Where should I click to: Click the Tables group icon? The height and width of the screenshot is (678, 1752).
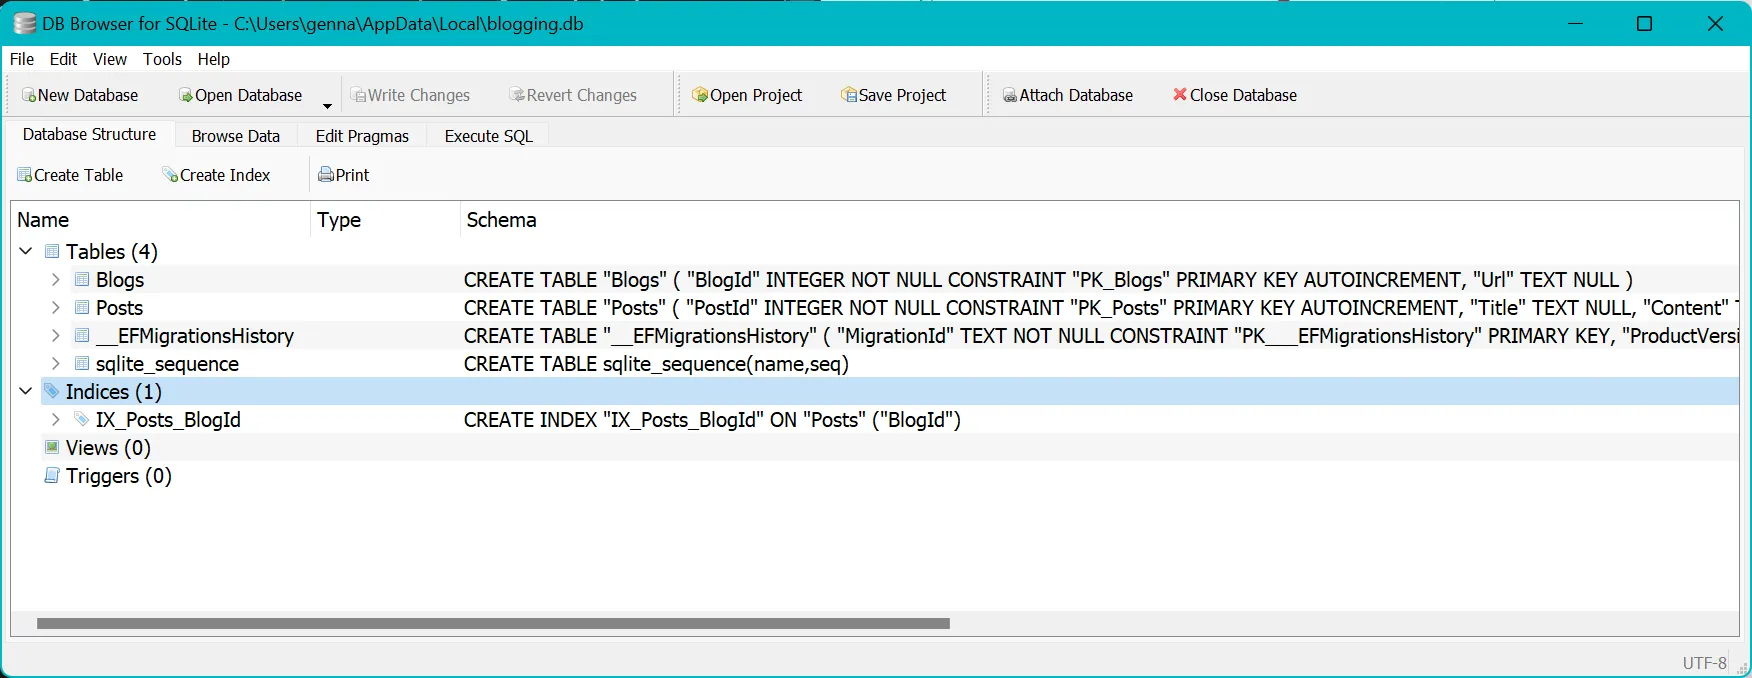pos(52,251)
